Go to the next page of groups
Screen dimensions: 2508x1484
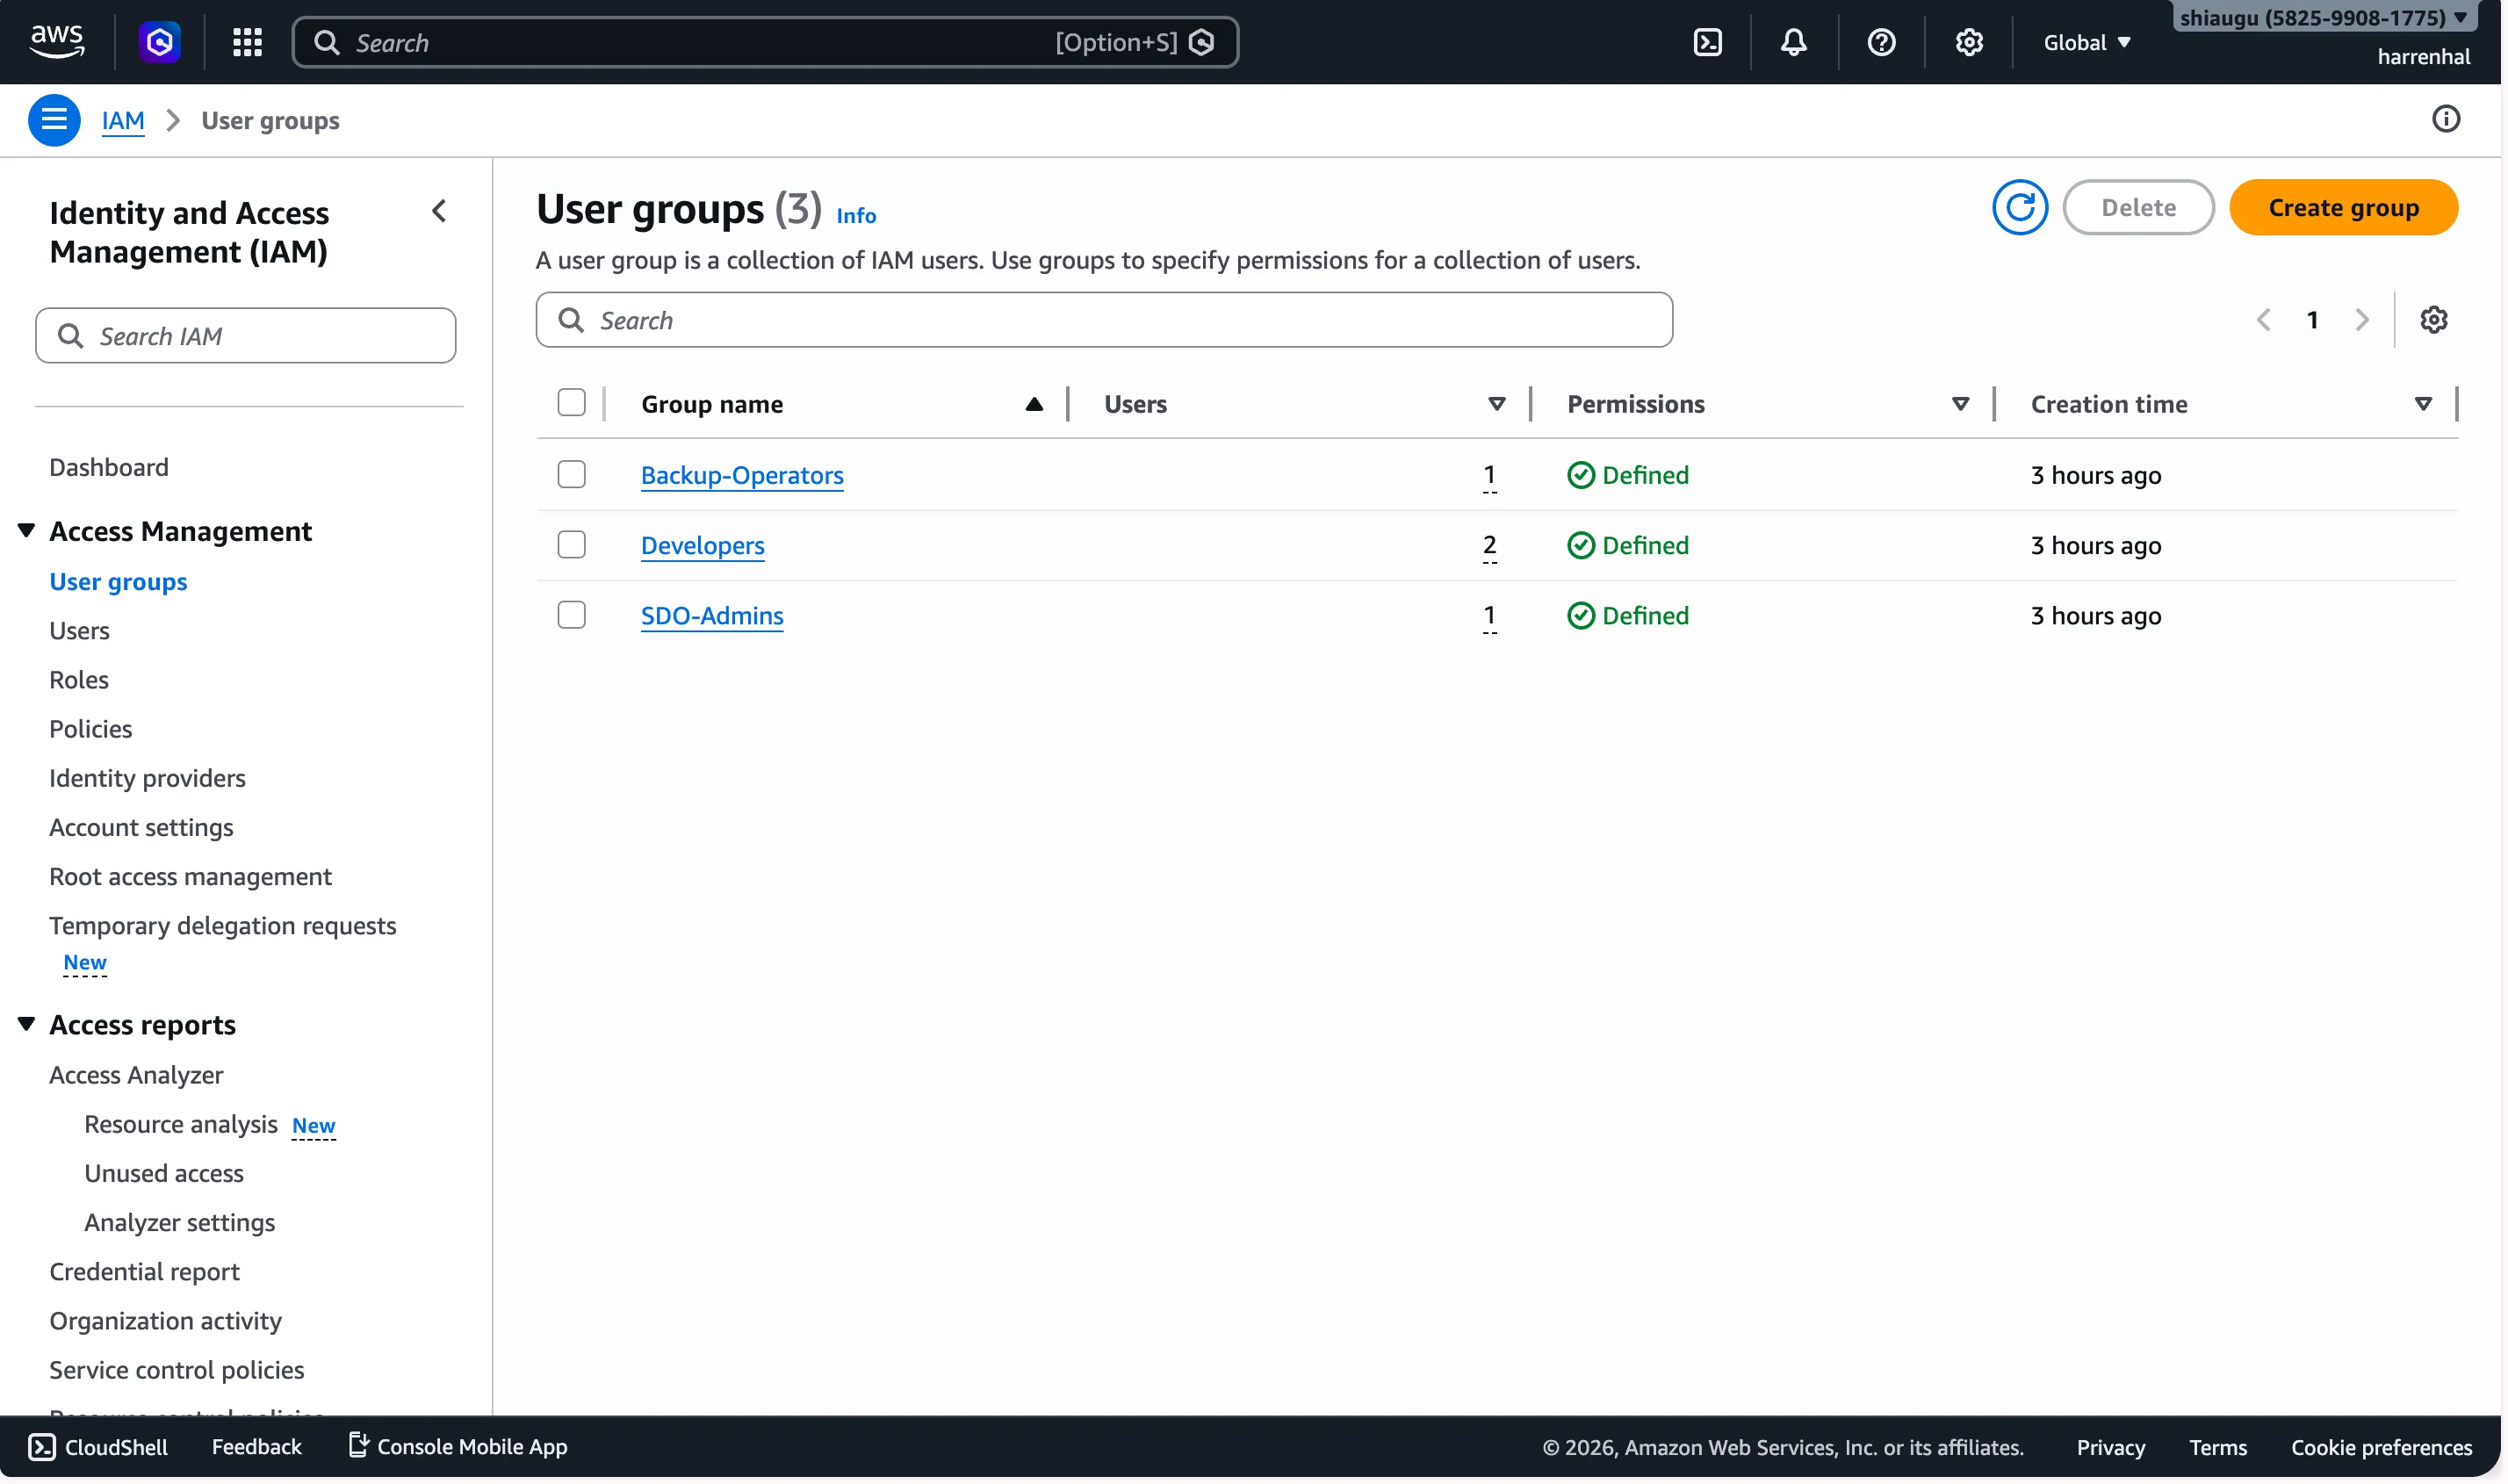click(x=2361, y=320)
